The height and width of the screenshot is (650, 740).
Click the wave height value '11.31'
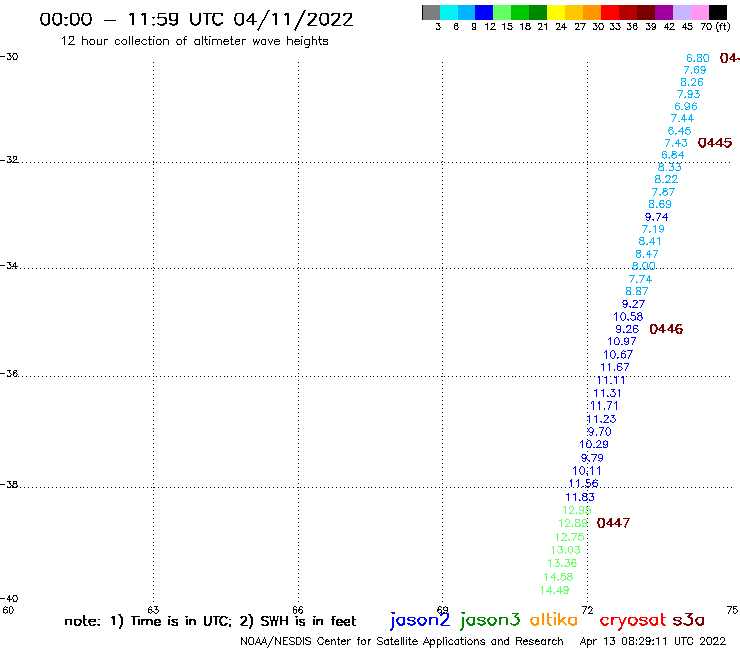(x=607, y=393)
